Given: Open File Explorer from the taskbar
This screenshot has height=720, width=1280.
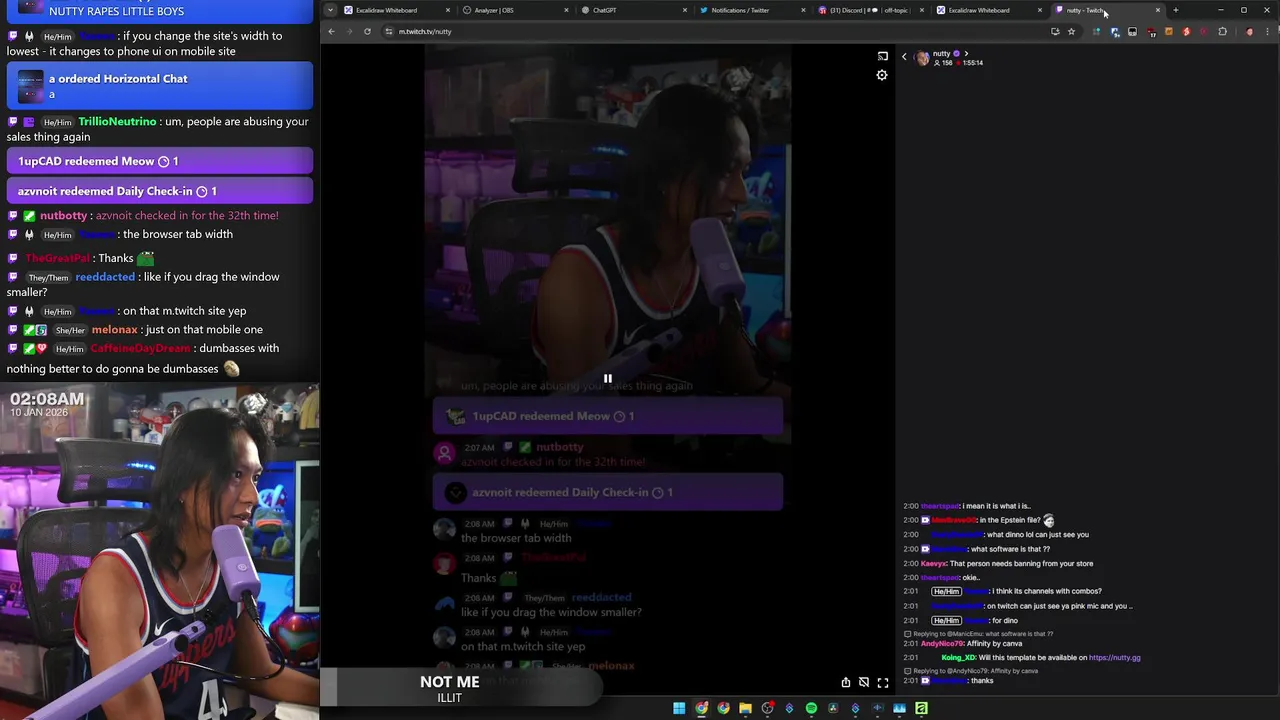Looking at the screenshot, I should click(x=745, y=708).
